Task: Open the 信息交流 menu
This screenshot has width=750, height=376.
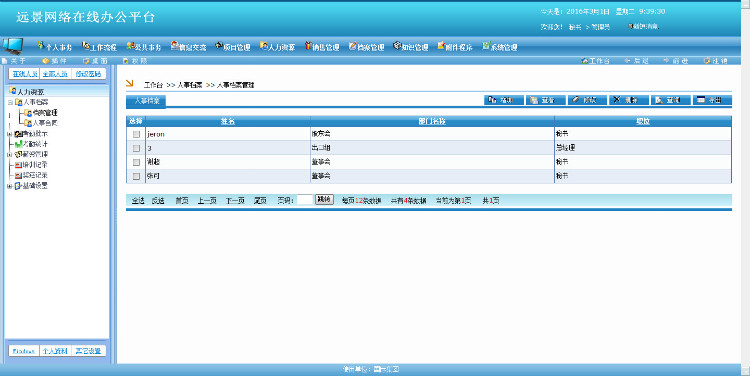Action: tap(188, 47)
